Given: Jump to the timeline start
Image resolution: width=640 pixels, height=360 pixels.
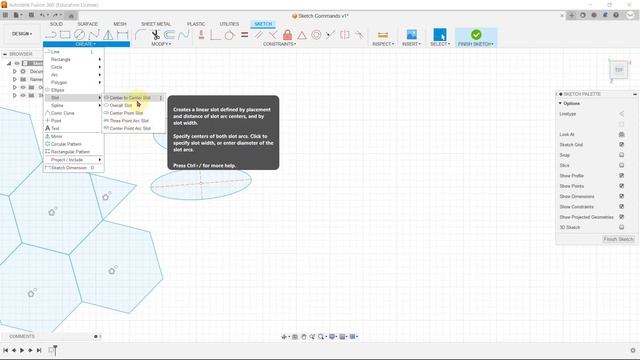Looking at the screenshot, I should pos(5,350).
